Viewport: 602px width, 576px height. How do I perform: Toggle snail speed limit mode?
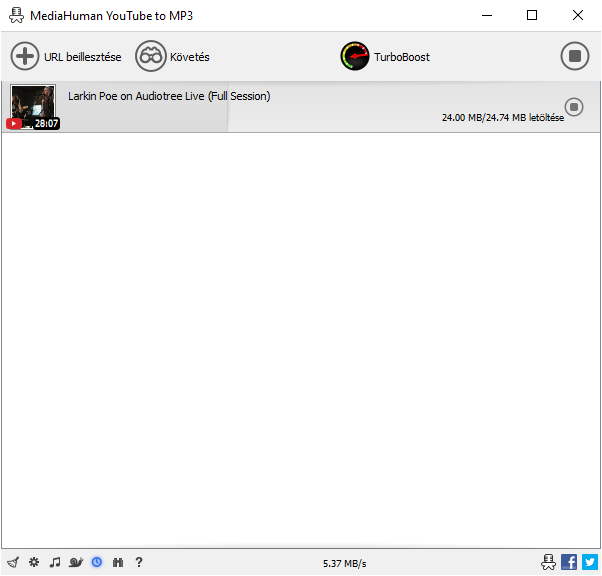pyautogui.click(x=76, y=563)
